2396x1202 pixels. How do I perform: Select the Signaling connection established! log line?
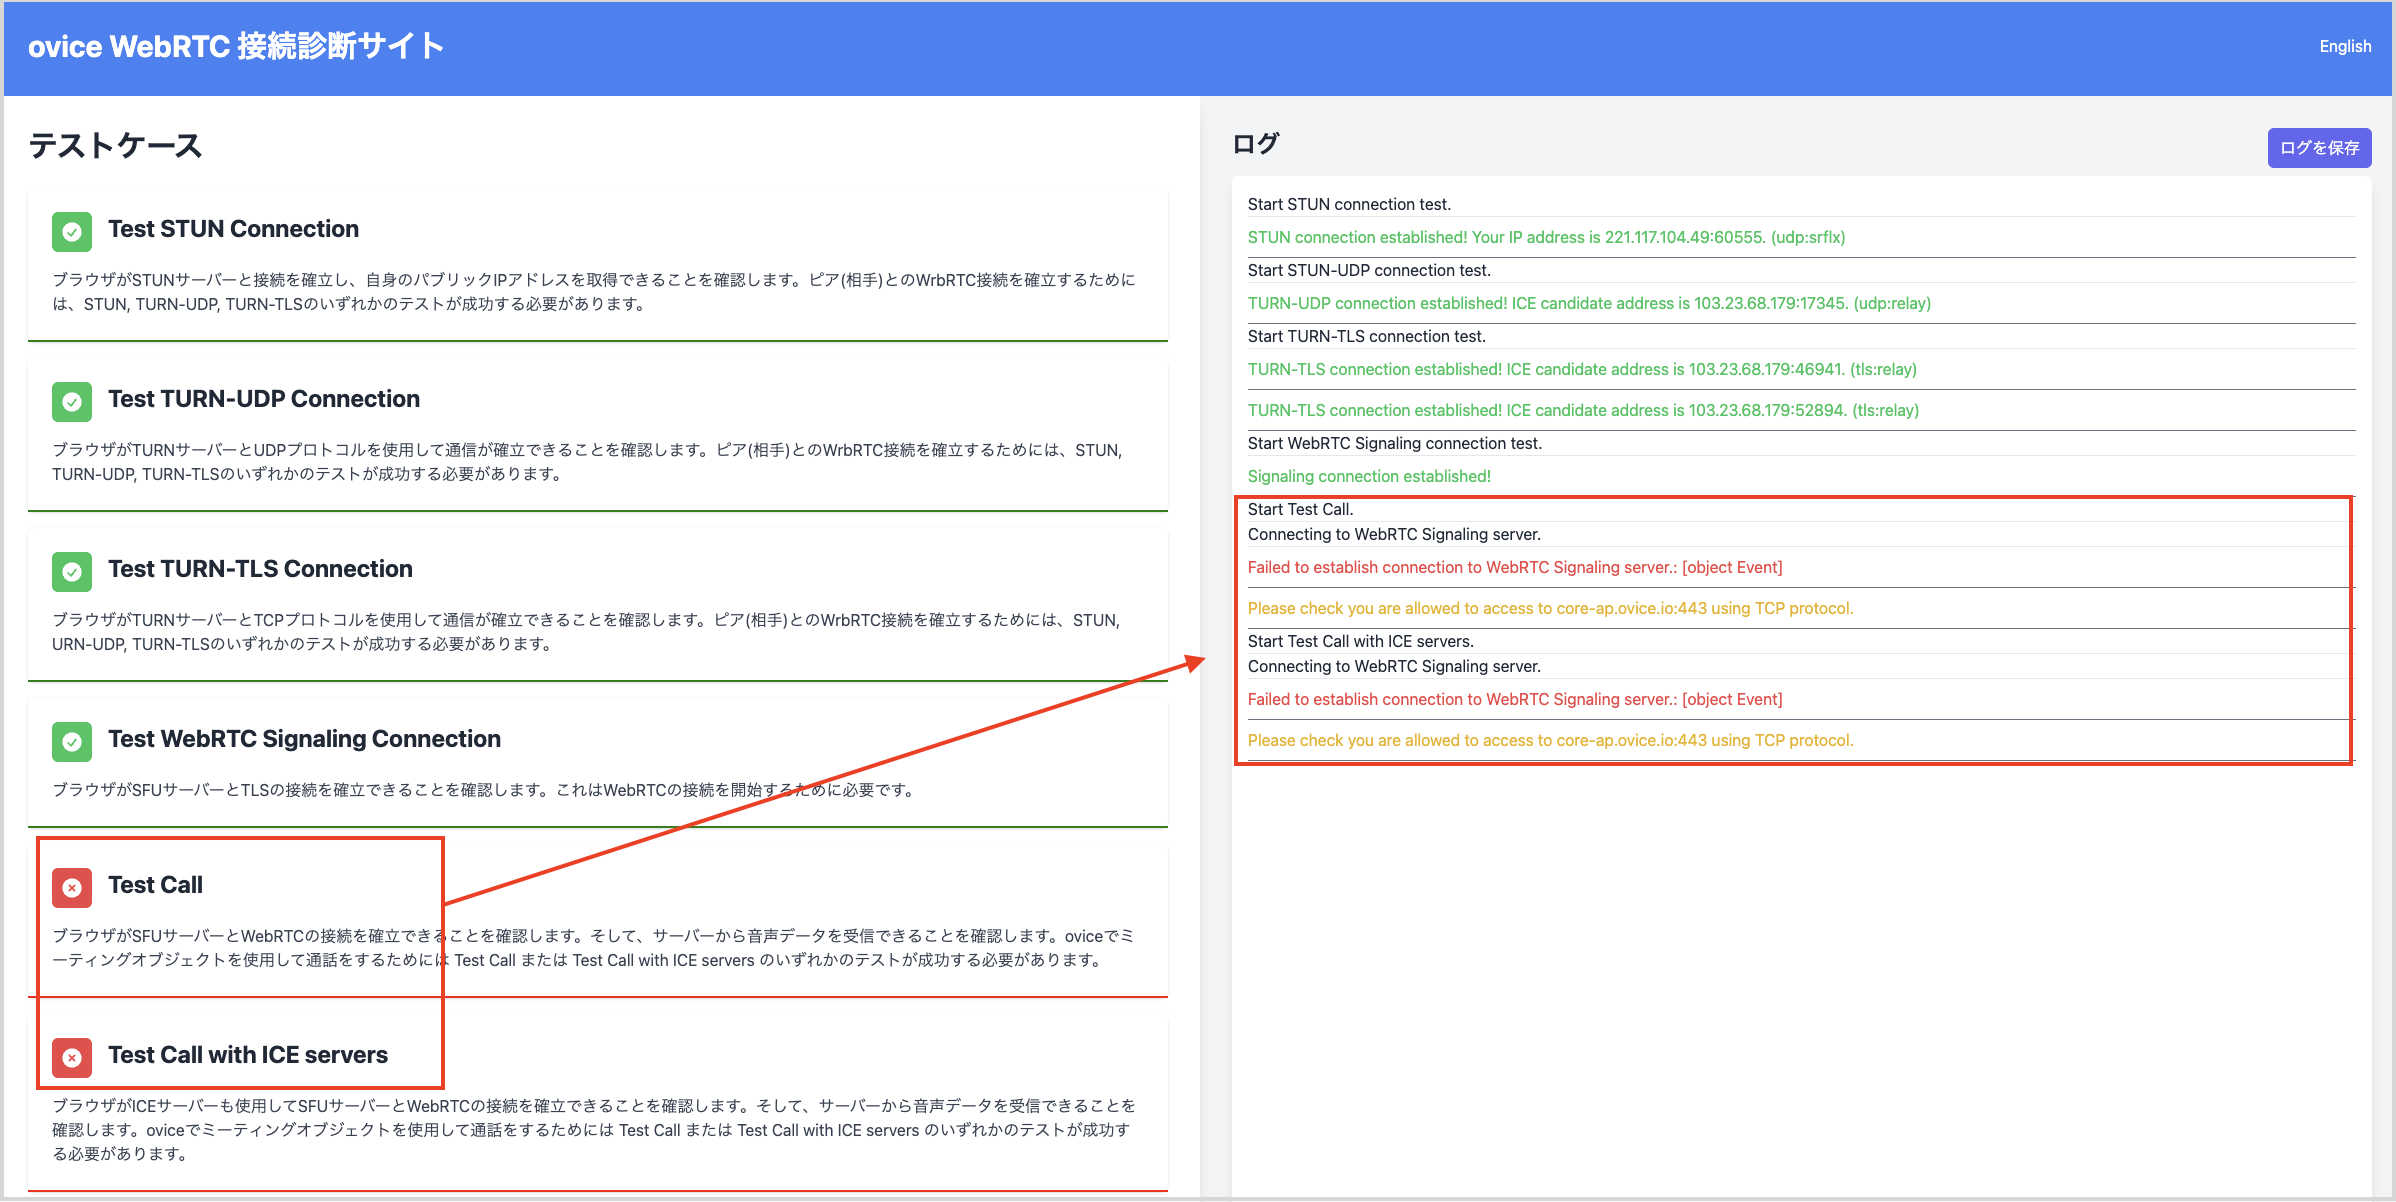click(x=1369, y=475)
